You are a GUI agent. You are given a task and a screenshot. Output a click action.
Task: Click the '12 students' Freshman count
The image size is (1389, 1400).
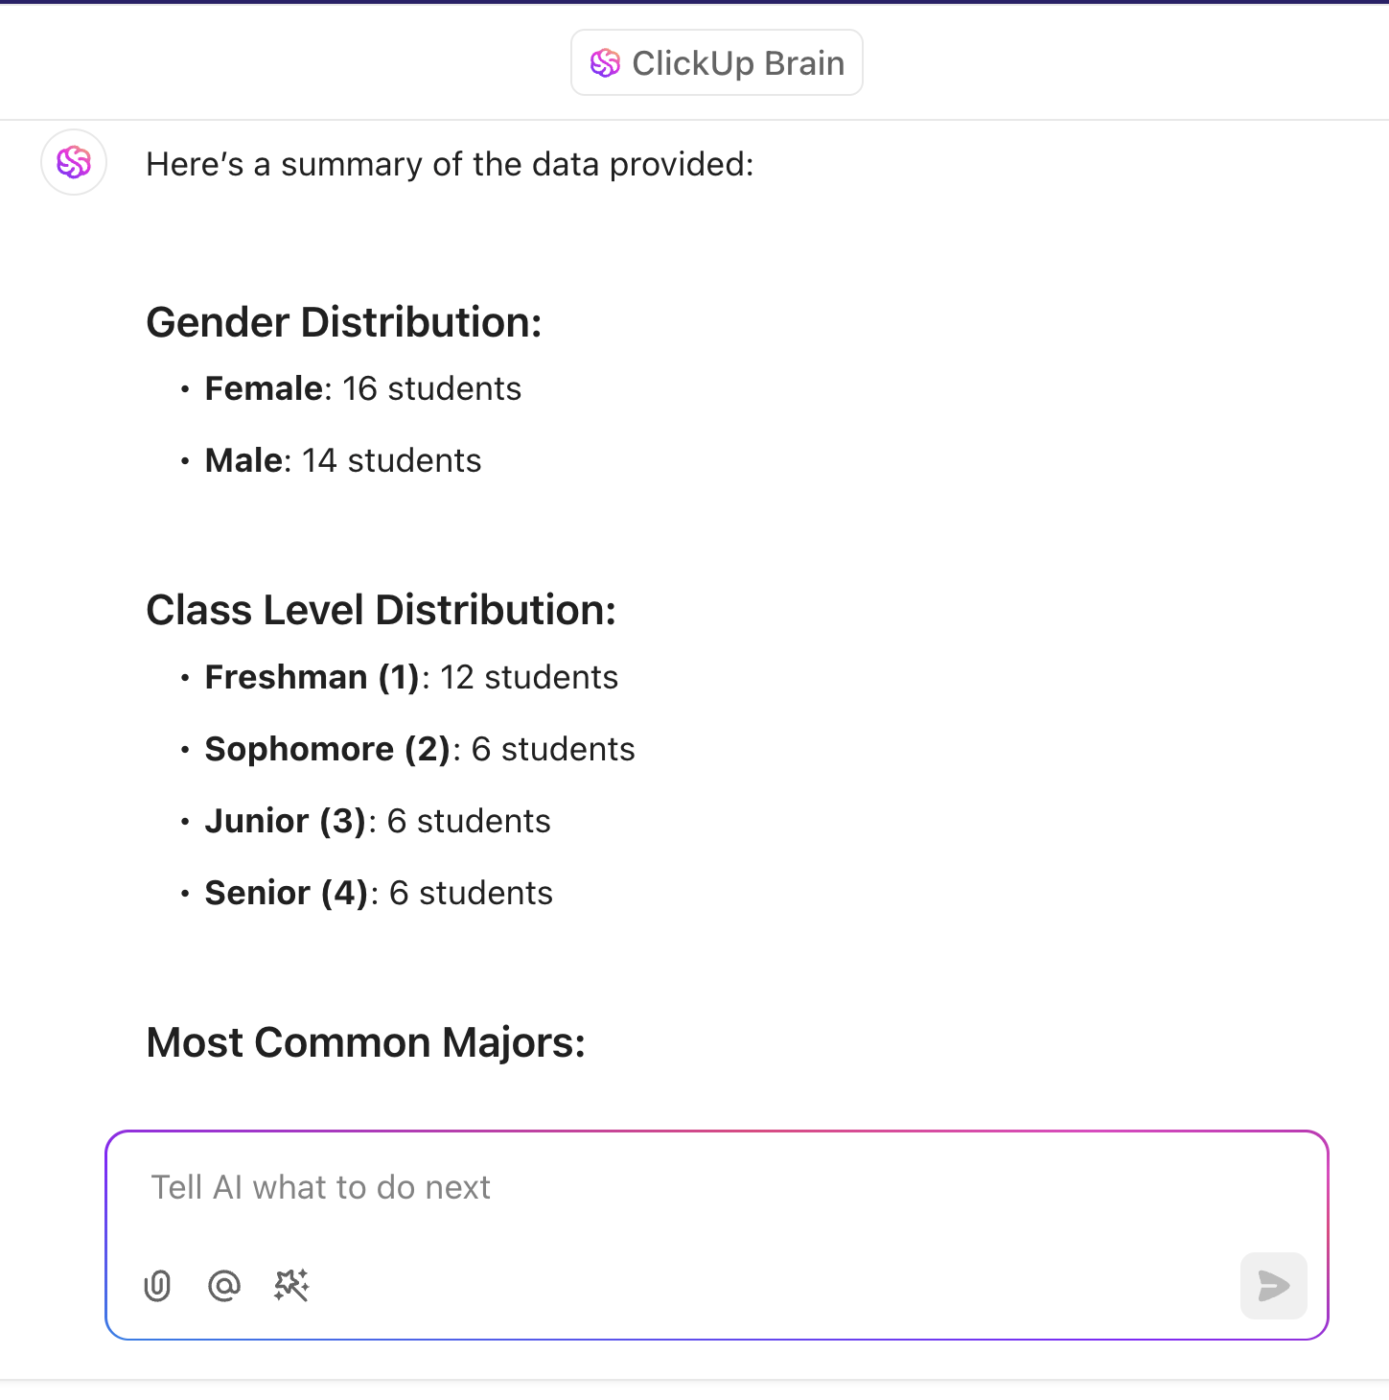529,677
